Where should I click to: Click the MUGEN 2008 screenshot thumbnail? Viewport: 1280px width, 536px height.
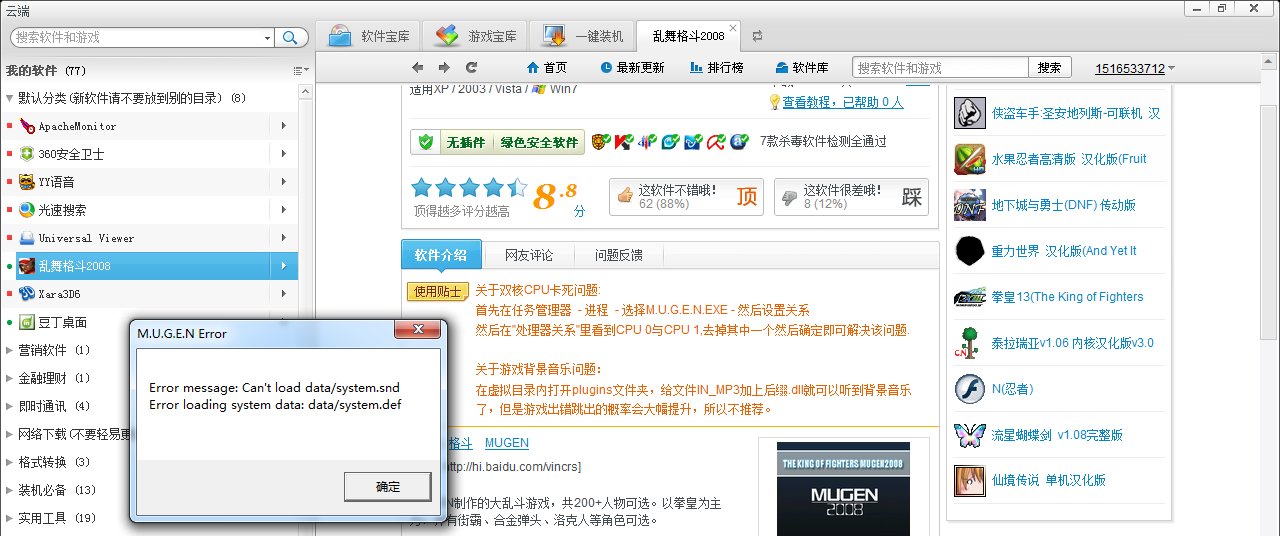coord(843,489)
